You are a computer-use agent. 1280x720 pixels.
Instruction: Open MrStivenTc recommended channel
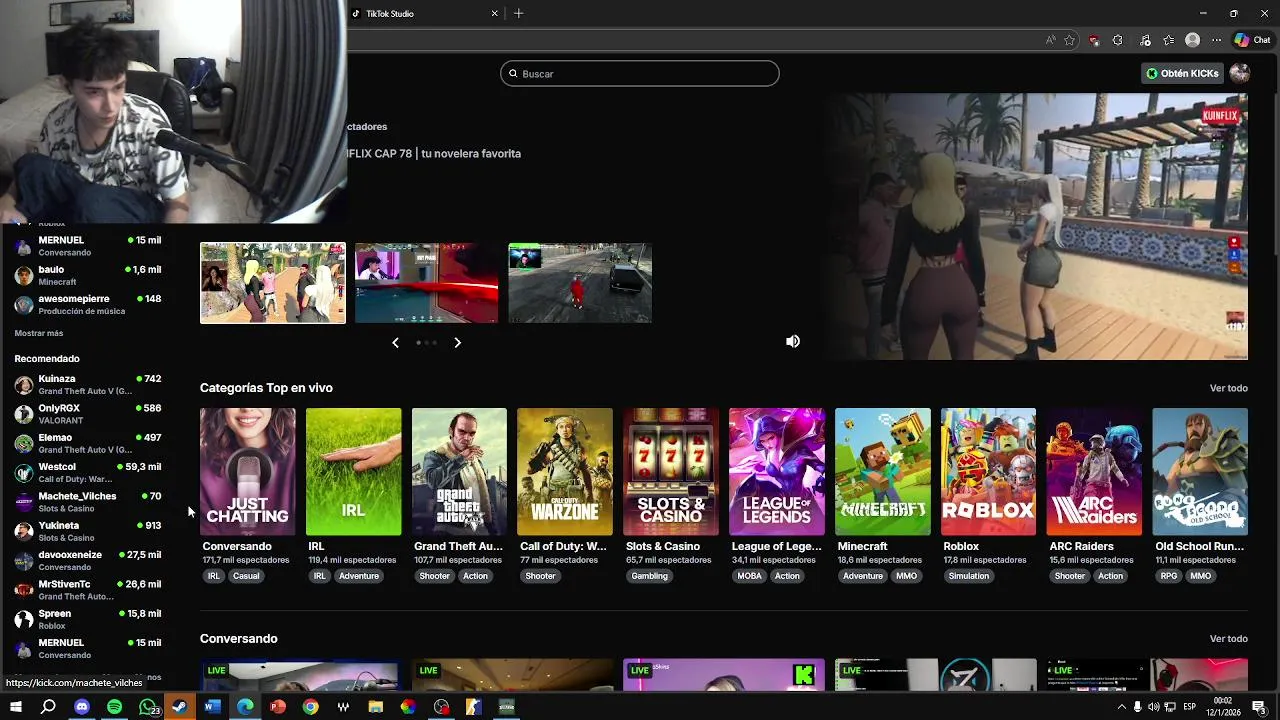tap(88, 590)
